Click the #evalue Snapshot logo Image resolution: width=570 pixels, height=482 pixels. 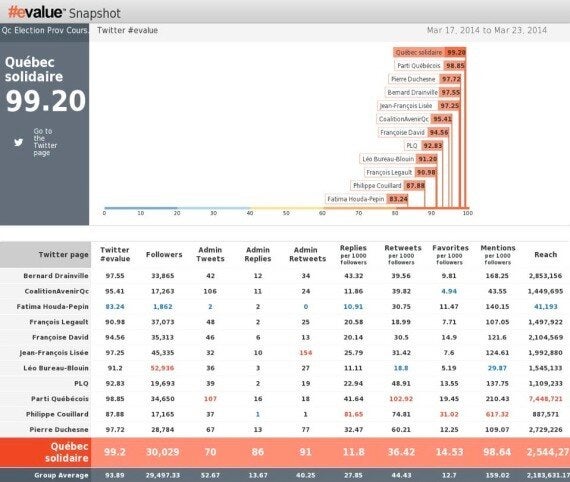pos(65,13)
